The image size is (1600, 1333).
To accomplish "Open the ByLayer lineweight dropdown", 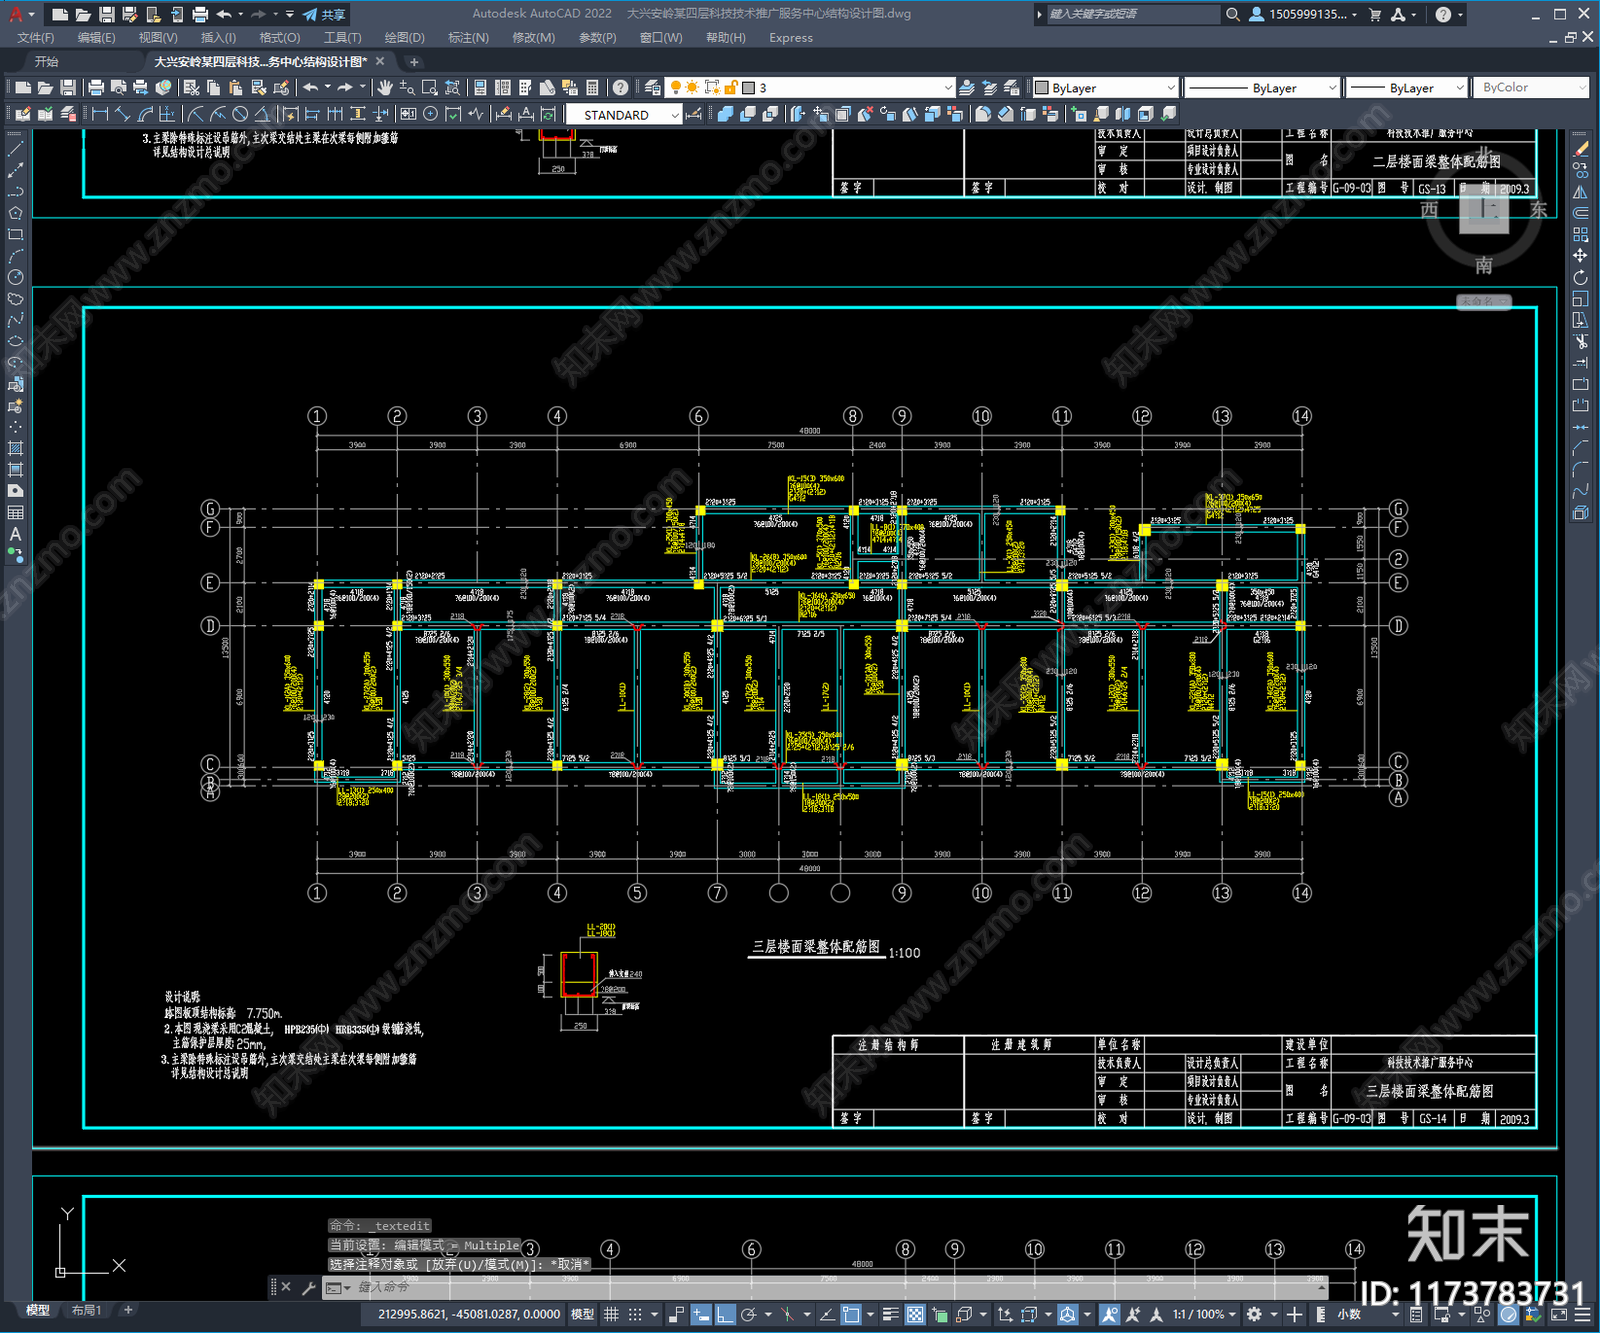I will [x=1406, y=88].
